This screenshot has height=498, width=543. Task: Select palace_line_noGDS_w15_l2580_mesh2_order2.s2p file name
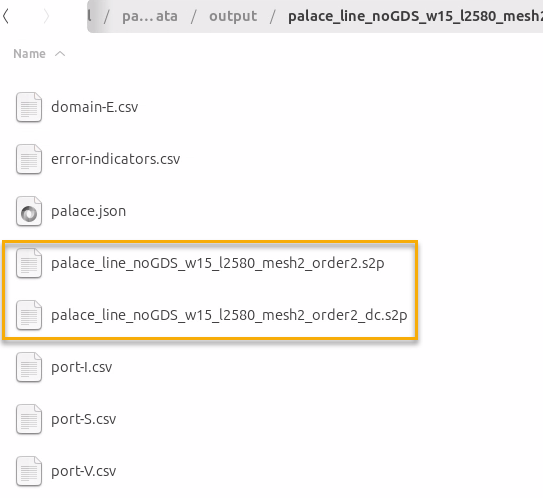pyautogui.click(x=218, y=263)
